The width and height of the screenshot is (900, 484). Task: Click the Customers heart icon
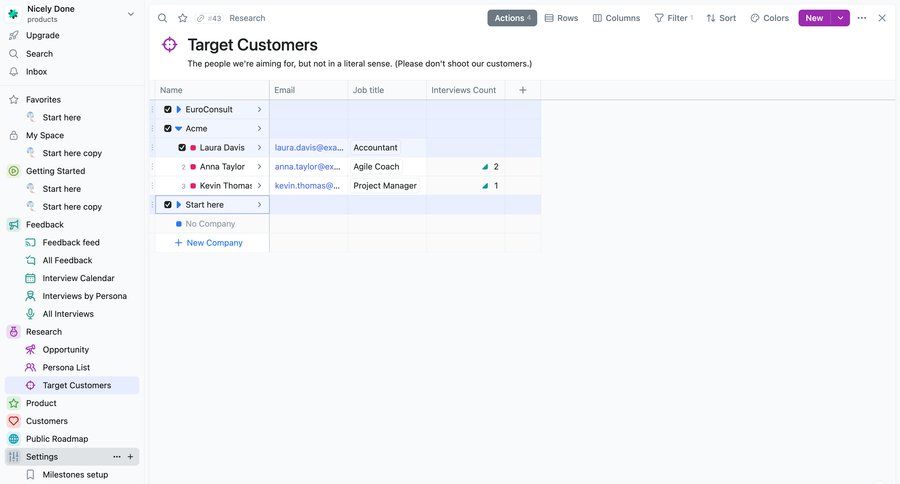[14, 421]
